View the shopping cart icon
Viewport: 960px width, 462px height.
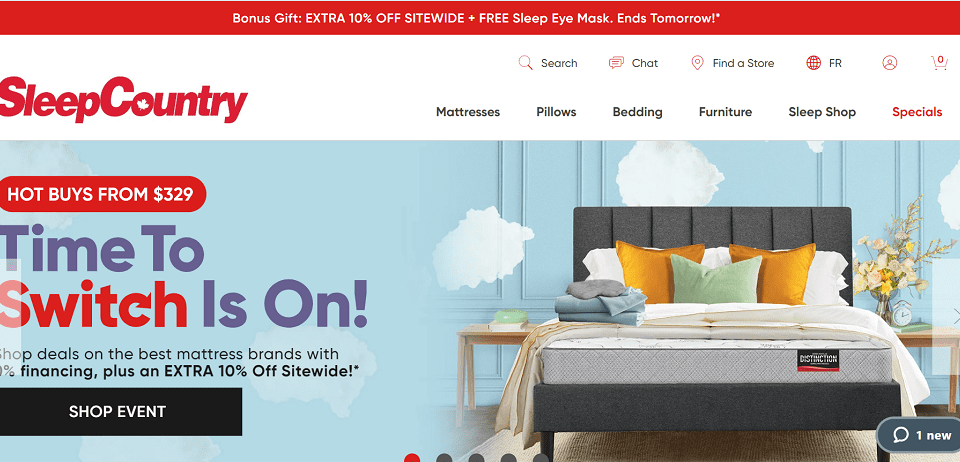(x=939, y=62)
